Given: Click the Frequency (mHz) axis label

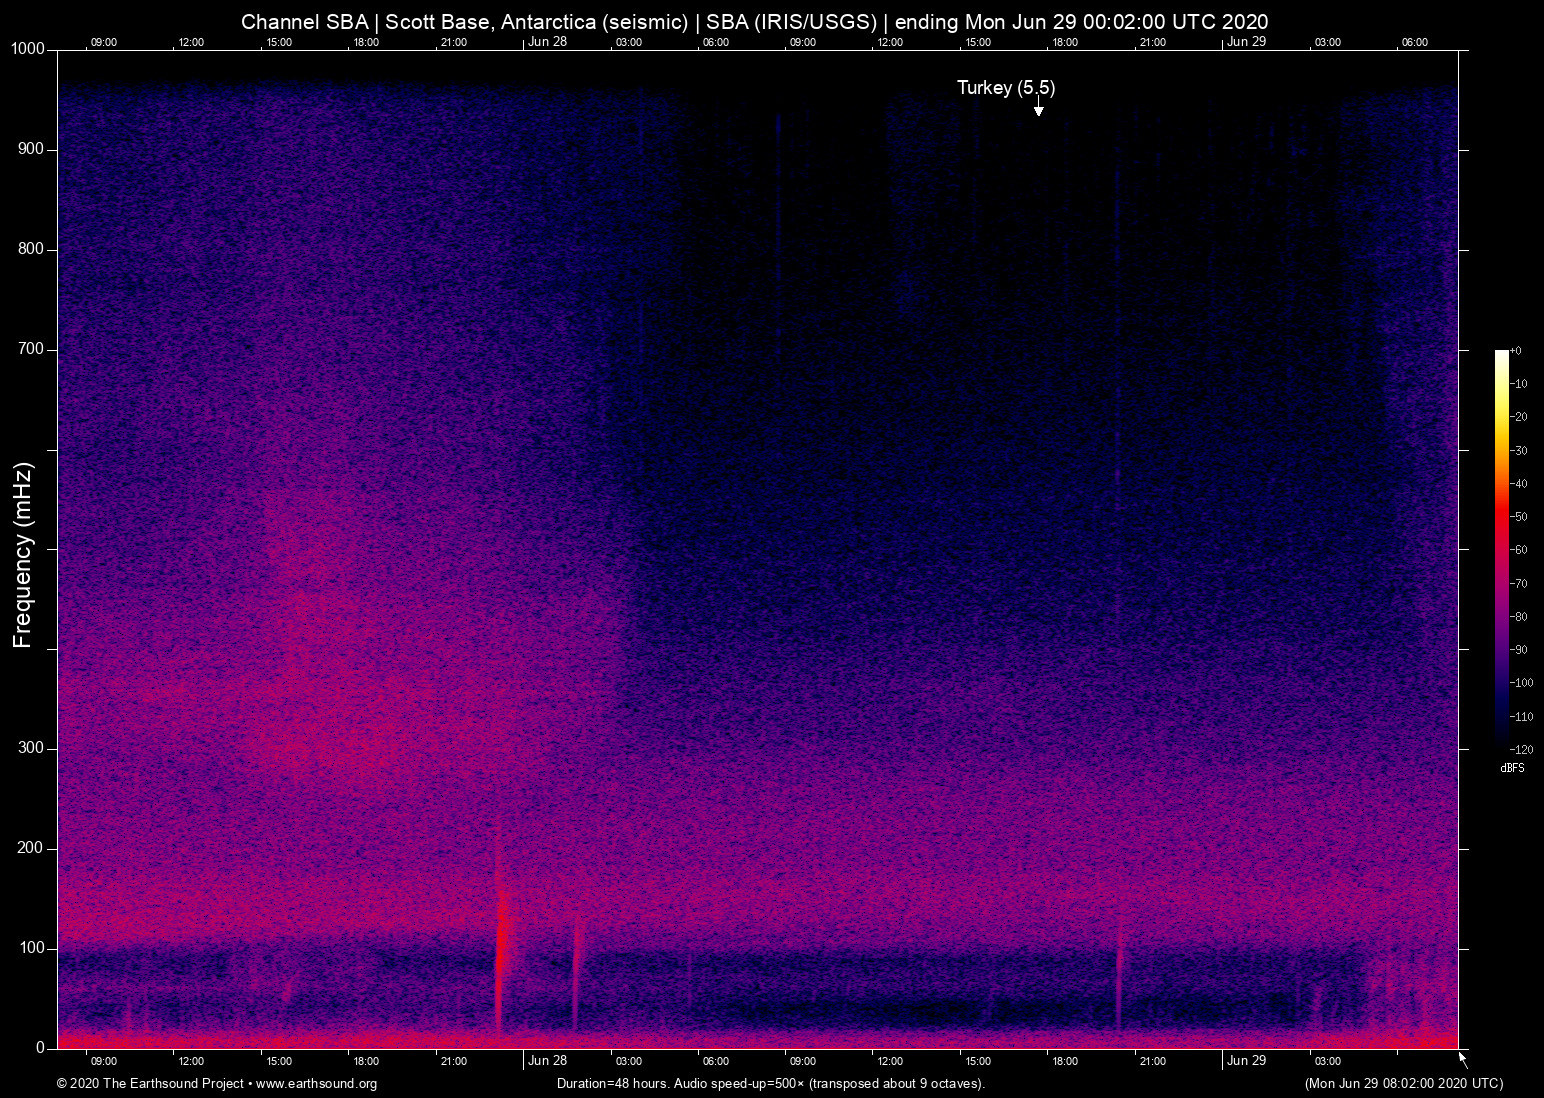Looking at the screenshot, I should [x=23, y=555].
